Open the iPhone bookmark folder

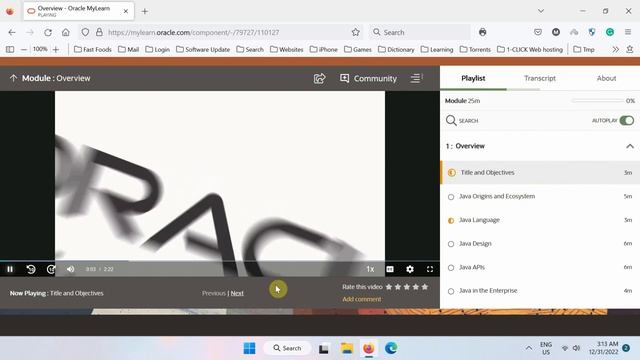click(324, 49)
